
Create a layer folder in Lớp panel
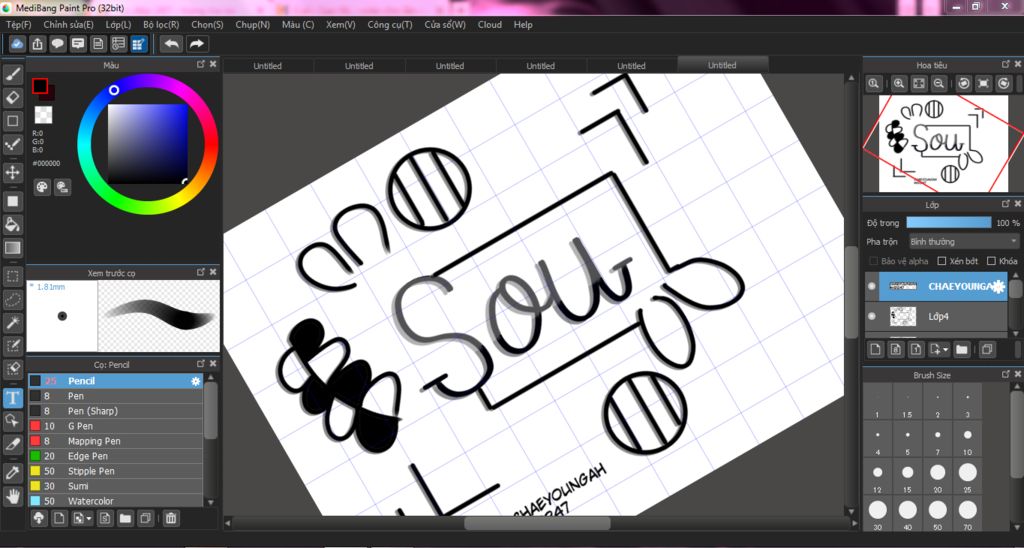click(961, 349)
